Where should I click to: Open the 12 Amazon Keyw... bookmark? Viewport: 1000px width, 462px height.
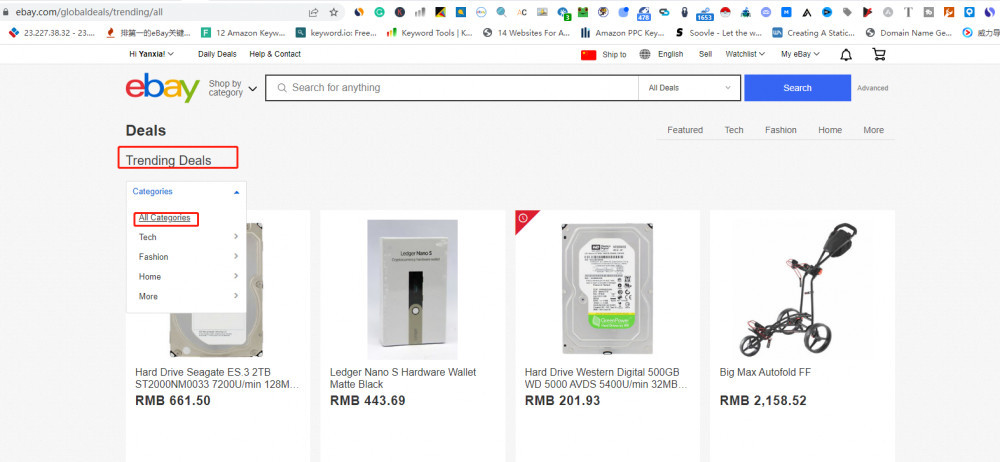pyautogui.click(x=244, y=33)
